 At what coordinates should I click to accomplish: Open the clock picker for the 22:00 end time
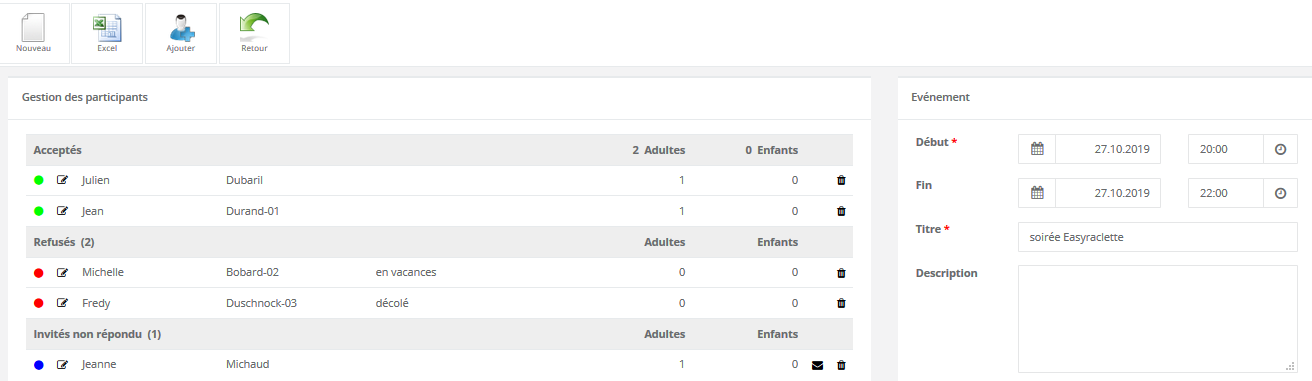click(x=1281, y=193)
